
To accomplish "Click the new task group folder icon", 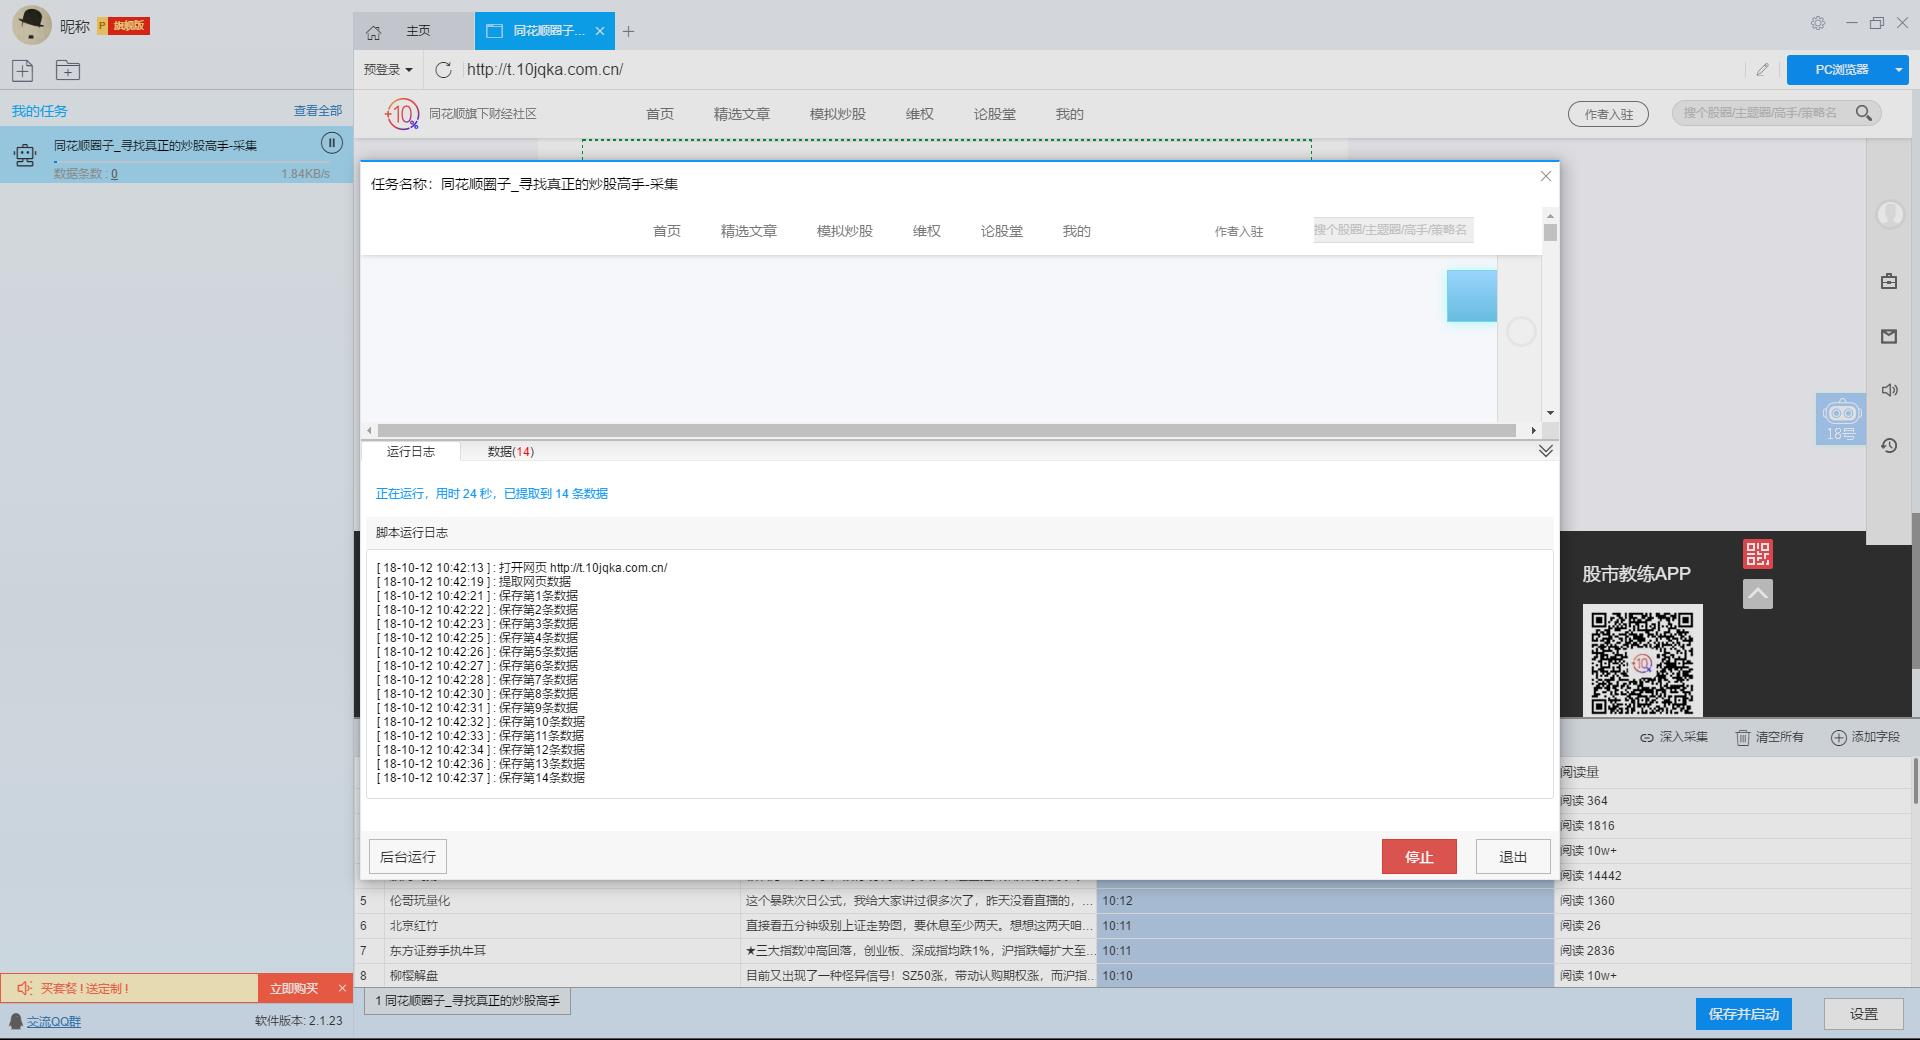I will click(68, 70).
